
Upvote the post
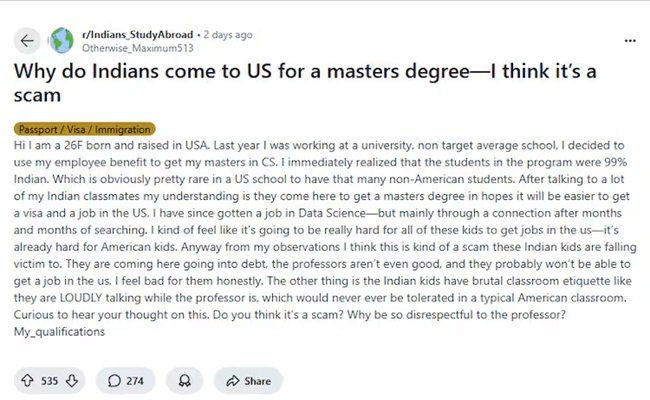(x=25, y=381)
